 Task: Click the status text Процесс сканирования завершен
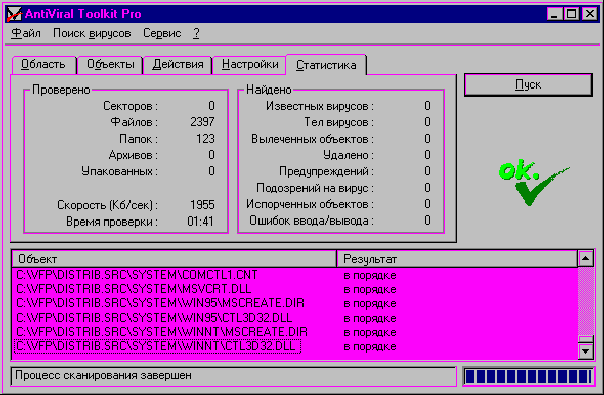click(103, 375)
